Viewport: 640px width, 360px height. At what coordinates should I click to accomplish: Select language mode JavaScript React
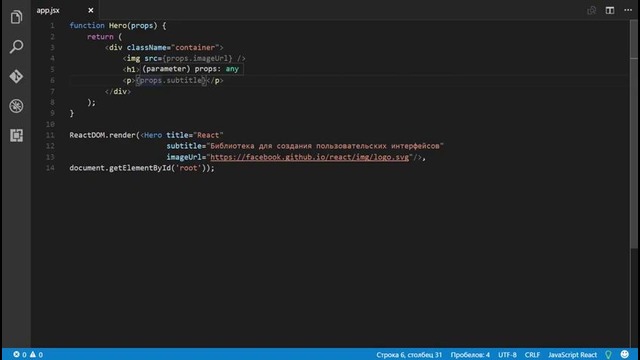tap(572, 355)
